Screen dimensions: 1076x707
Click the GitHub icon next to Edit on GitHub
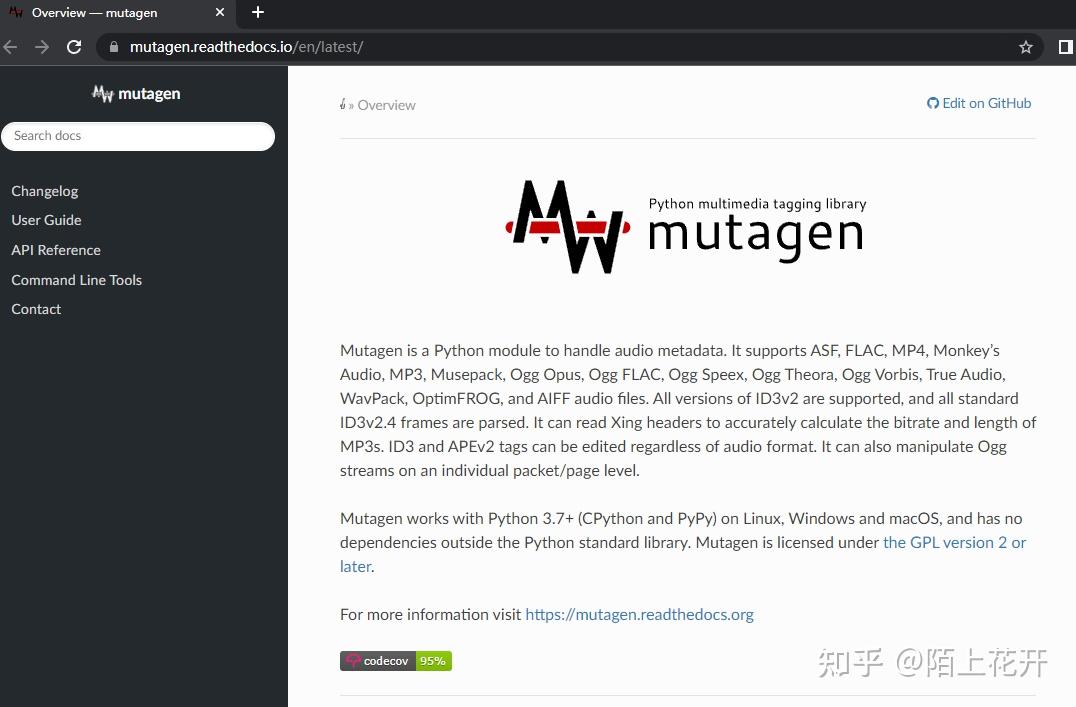tap(932, 103)
